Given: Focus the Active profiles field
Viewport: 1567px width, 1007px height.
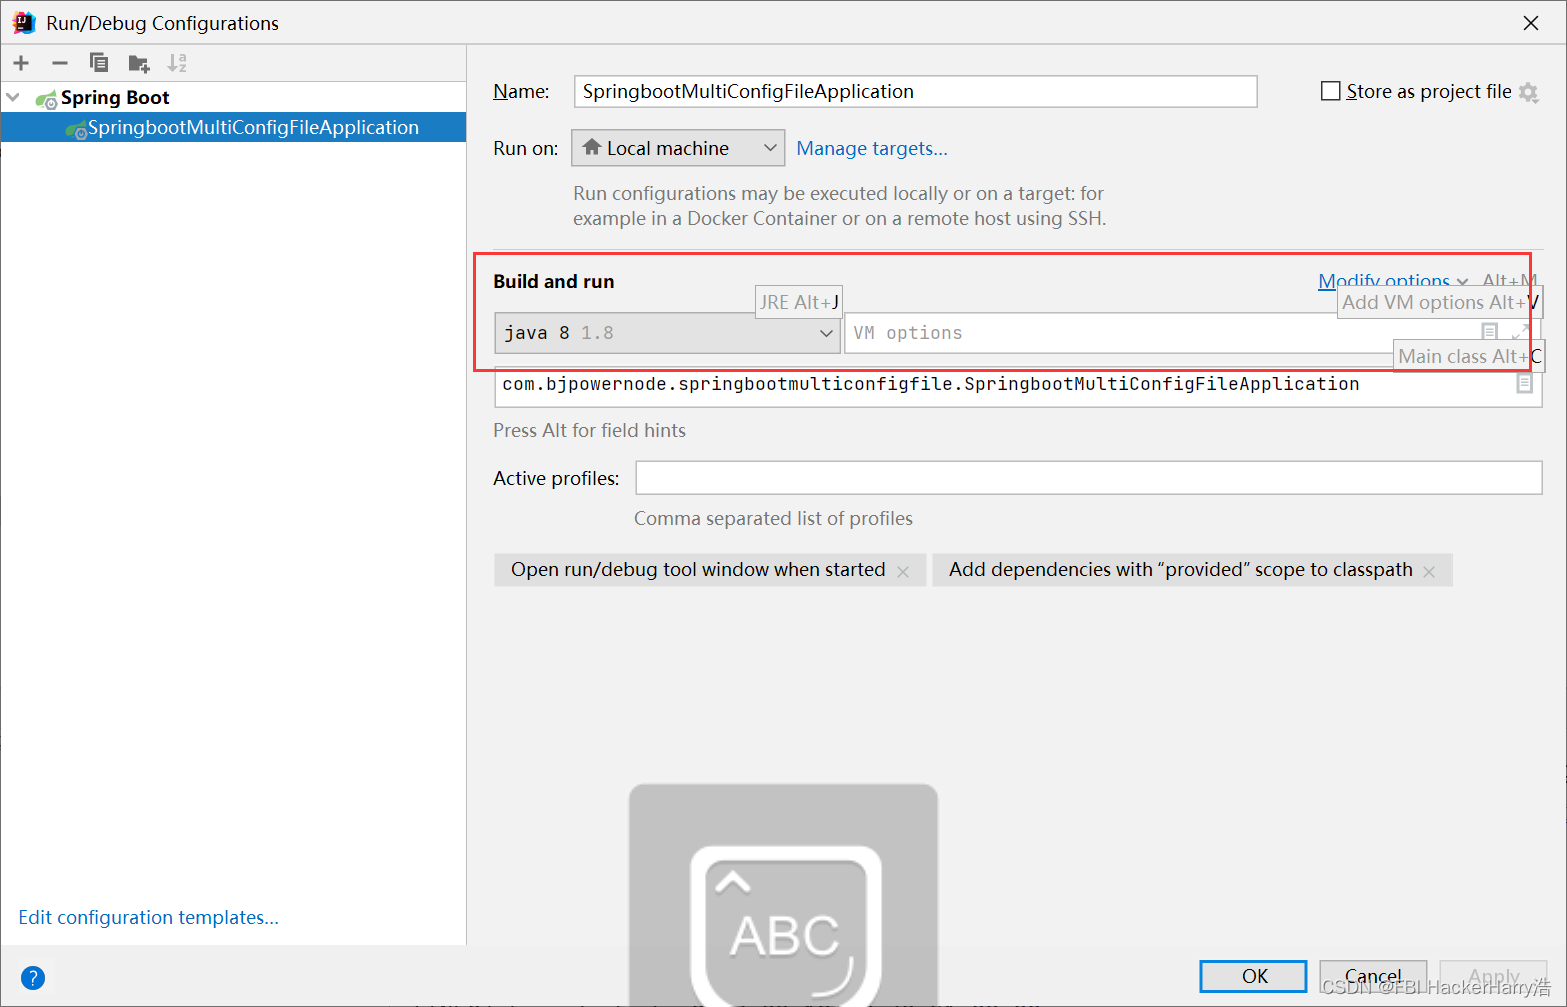Looking at the screenshot, I should [1088, 478].
